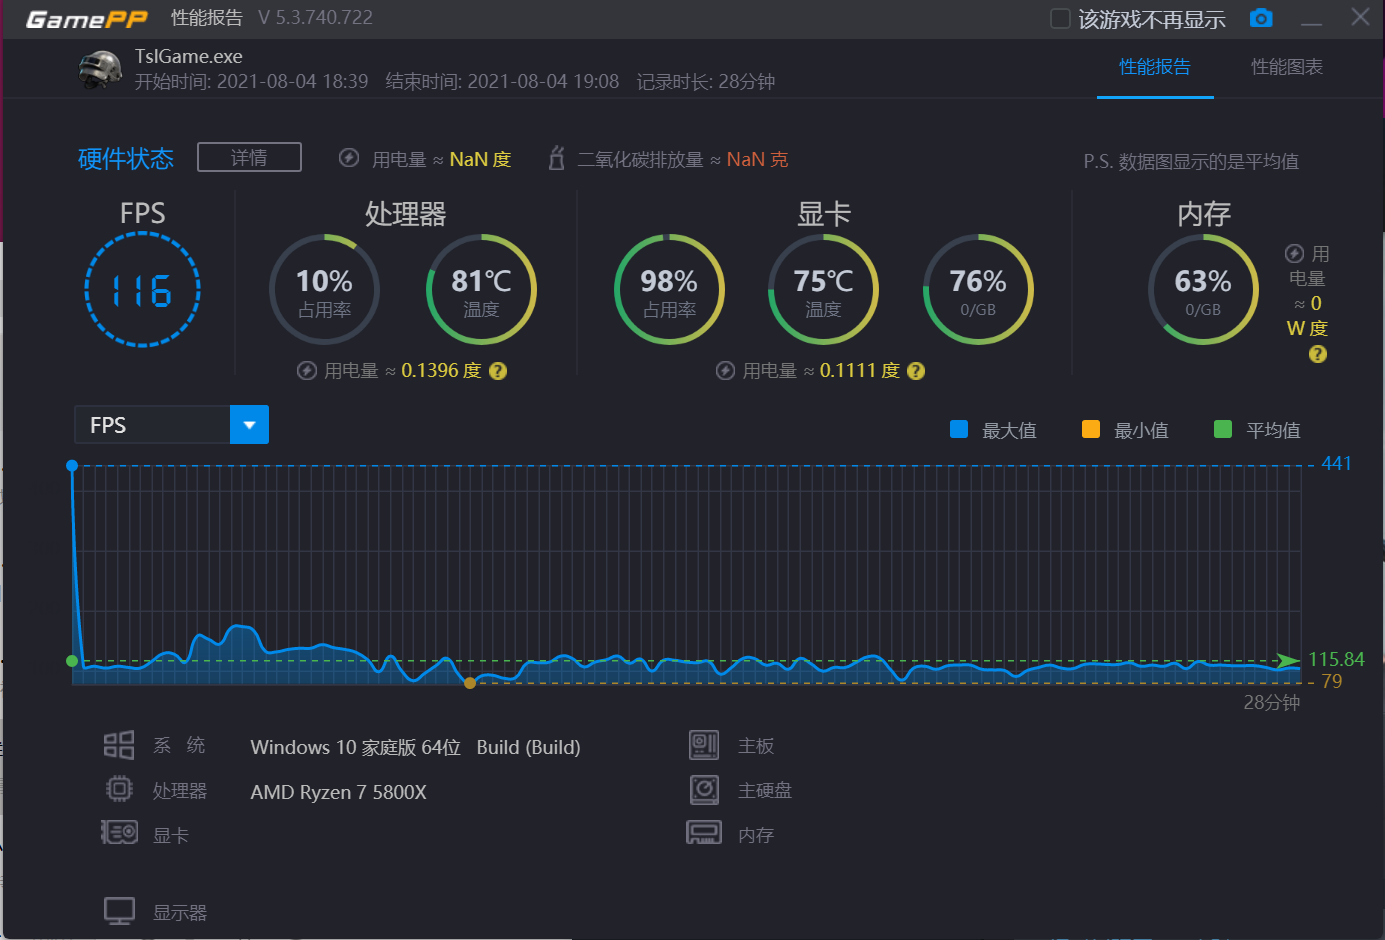
Task: Click the system Windows icon
Action: pos(119,745)
